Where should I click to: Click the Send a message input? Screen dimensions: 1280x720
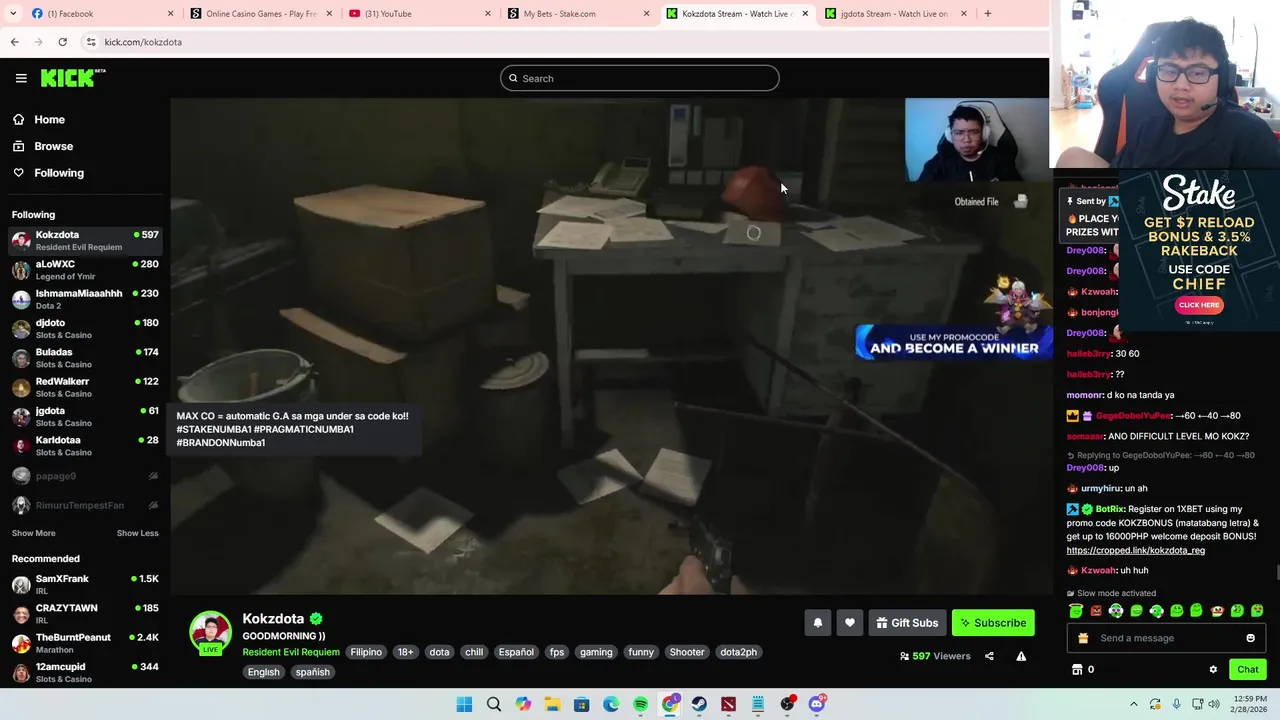(x=1165, y=638)
